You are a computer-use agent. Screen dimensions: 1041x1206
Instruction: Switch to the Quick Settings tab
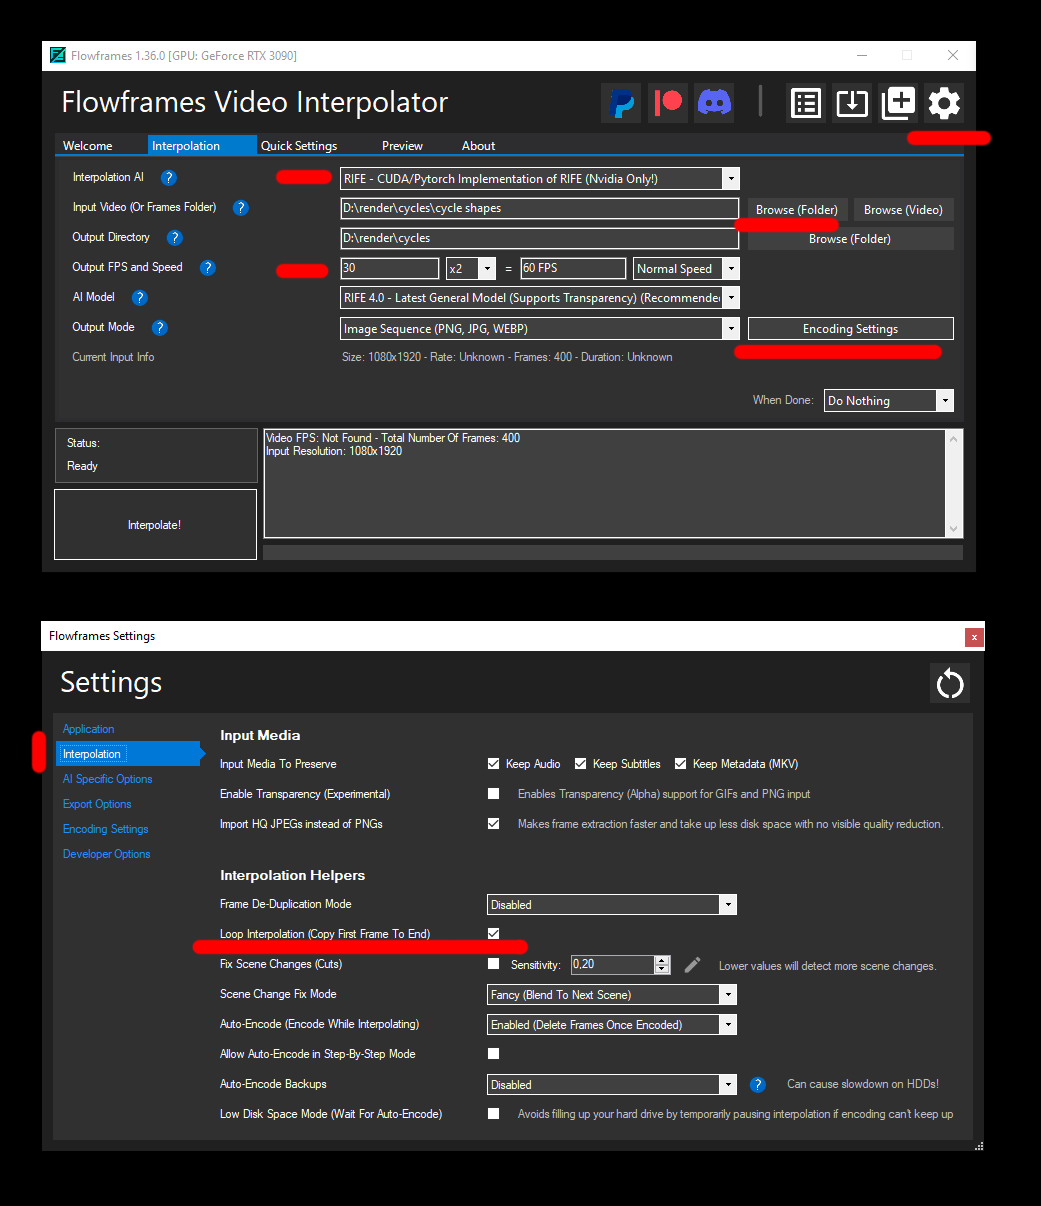coord(299,146)
